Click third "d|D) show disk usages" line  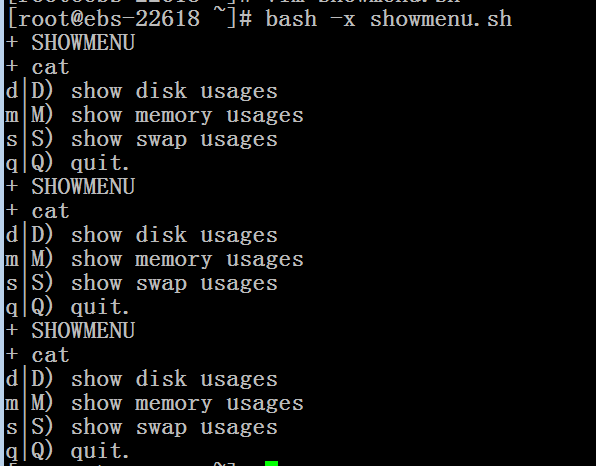(x=141, y=379)
